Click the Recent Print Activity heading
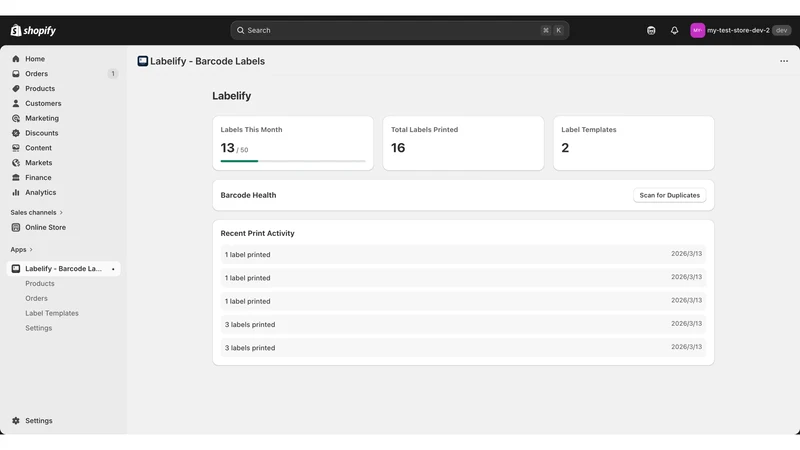This screenshot has width=800, height=450. point(258,233)
